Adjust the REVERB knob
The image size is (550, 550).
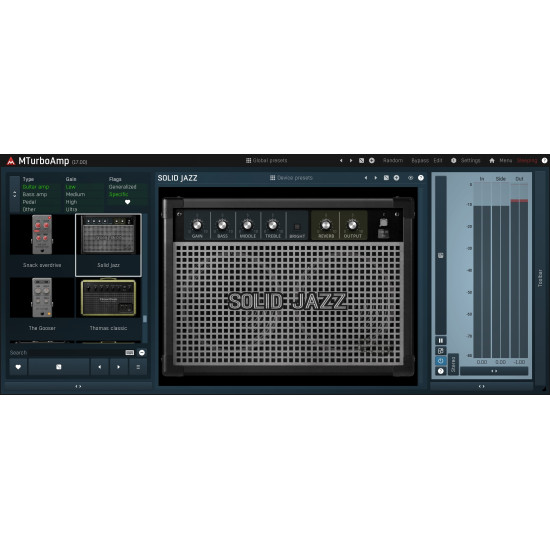coord(326,225)
